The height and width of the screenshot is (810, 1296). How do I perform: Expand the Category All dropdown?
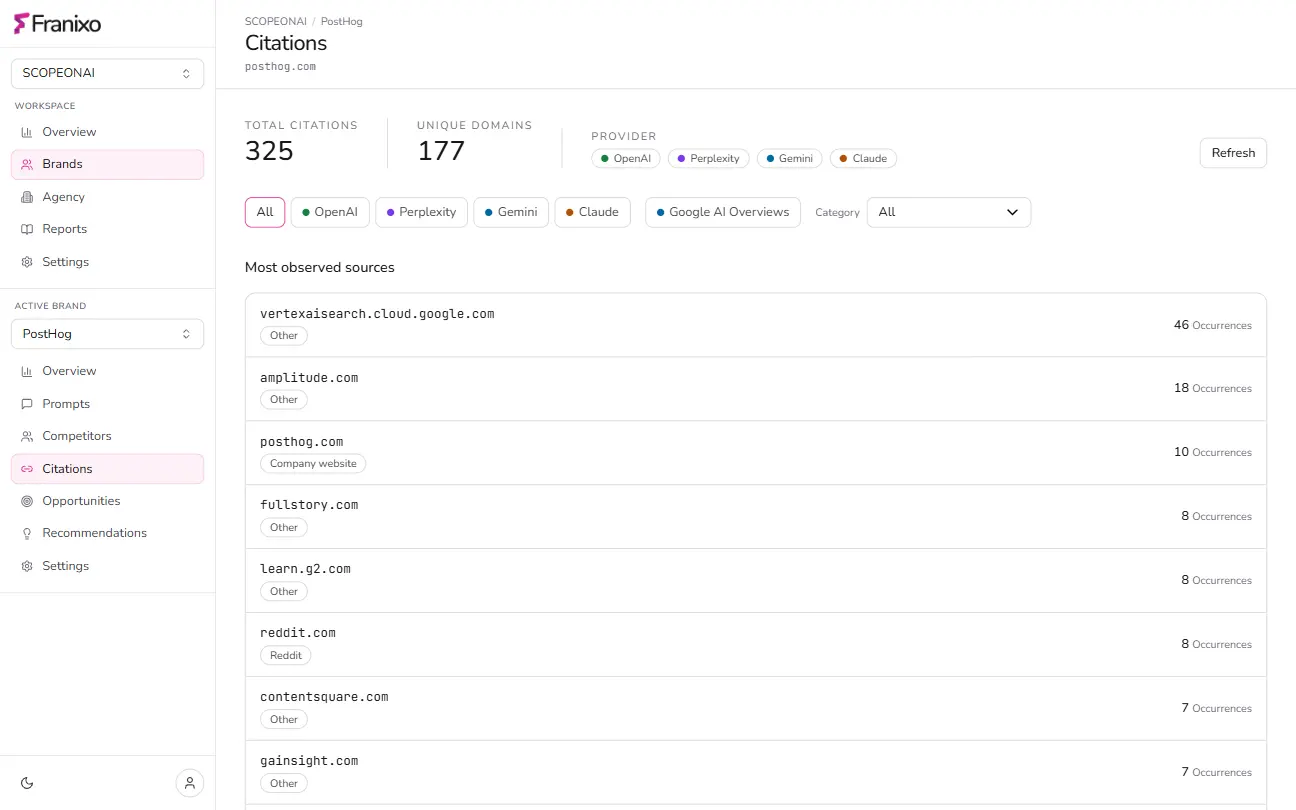click(948, 212)
